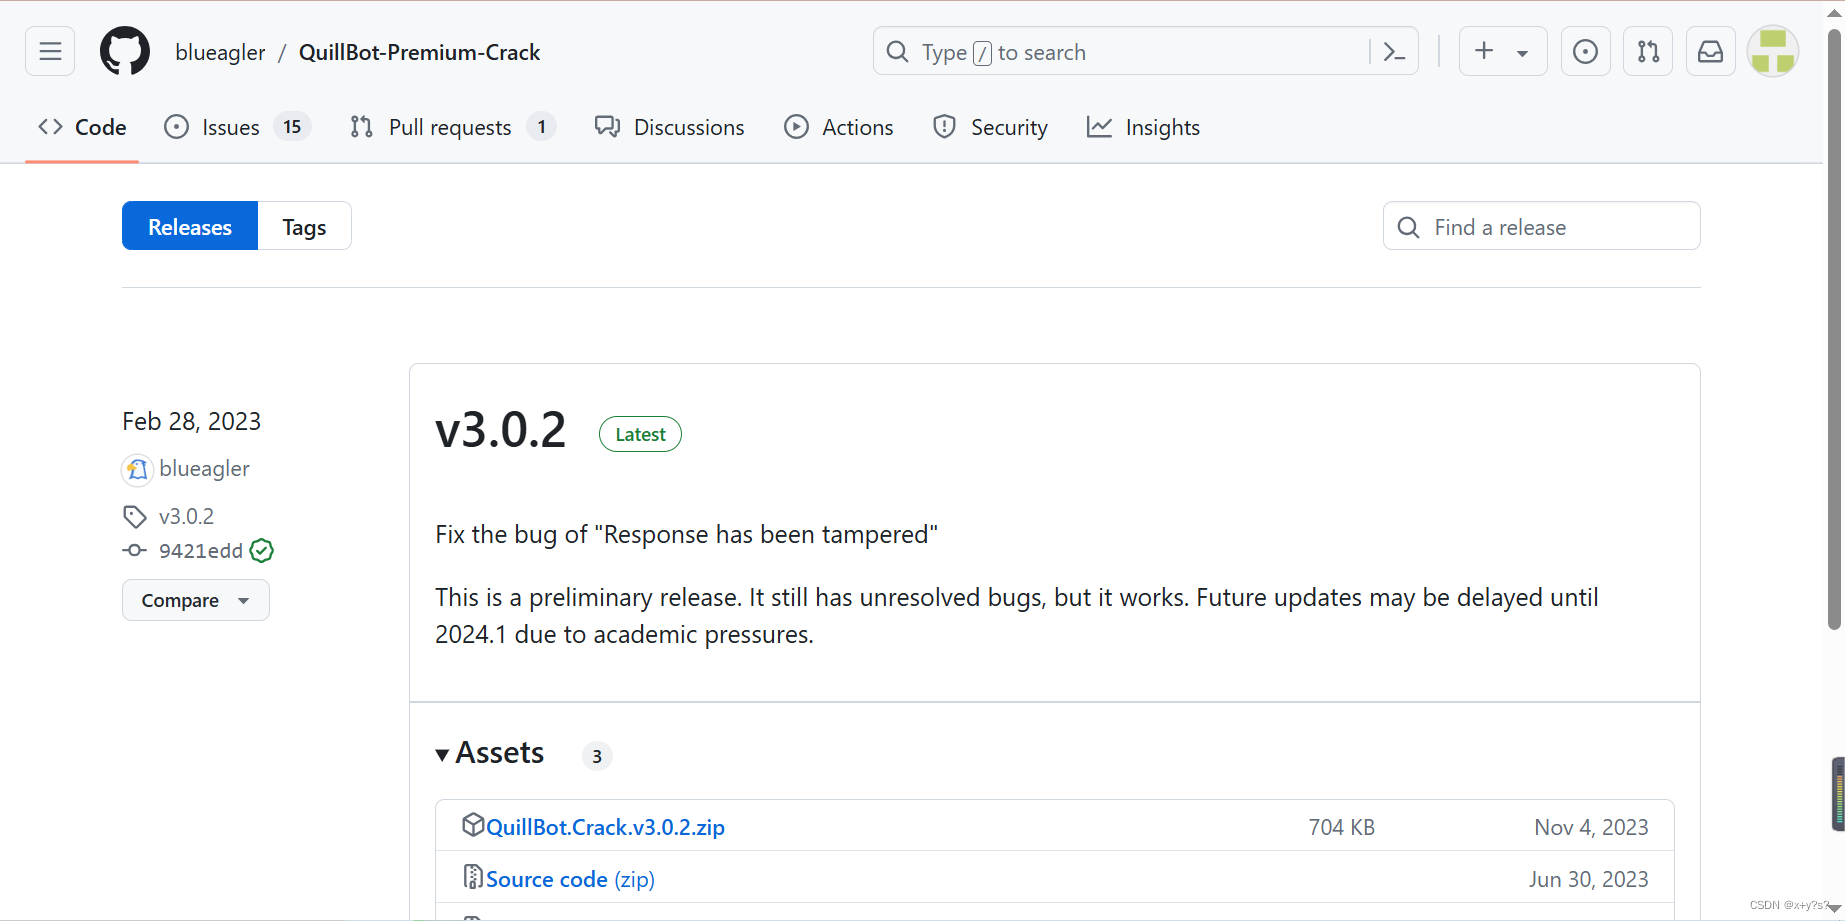
Task: Expand the create-new dropdown arrow
Action: point(1522,53)
